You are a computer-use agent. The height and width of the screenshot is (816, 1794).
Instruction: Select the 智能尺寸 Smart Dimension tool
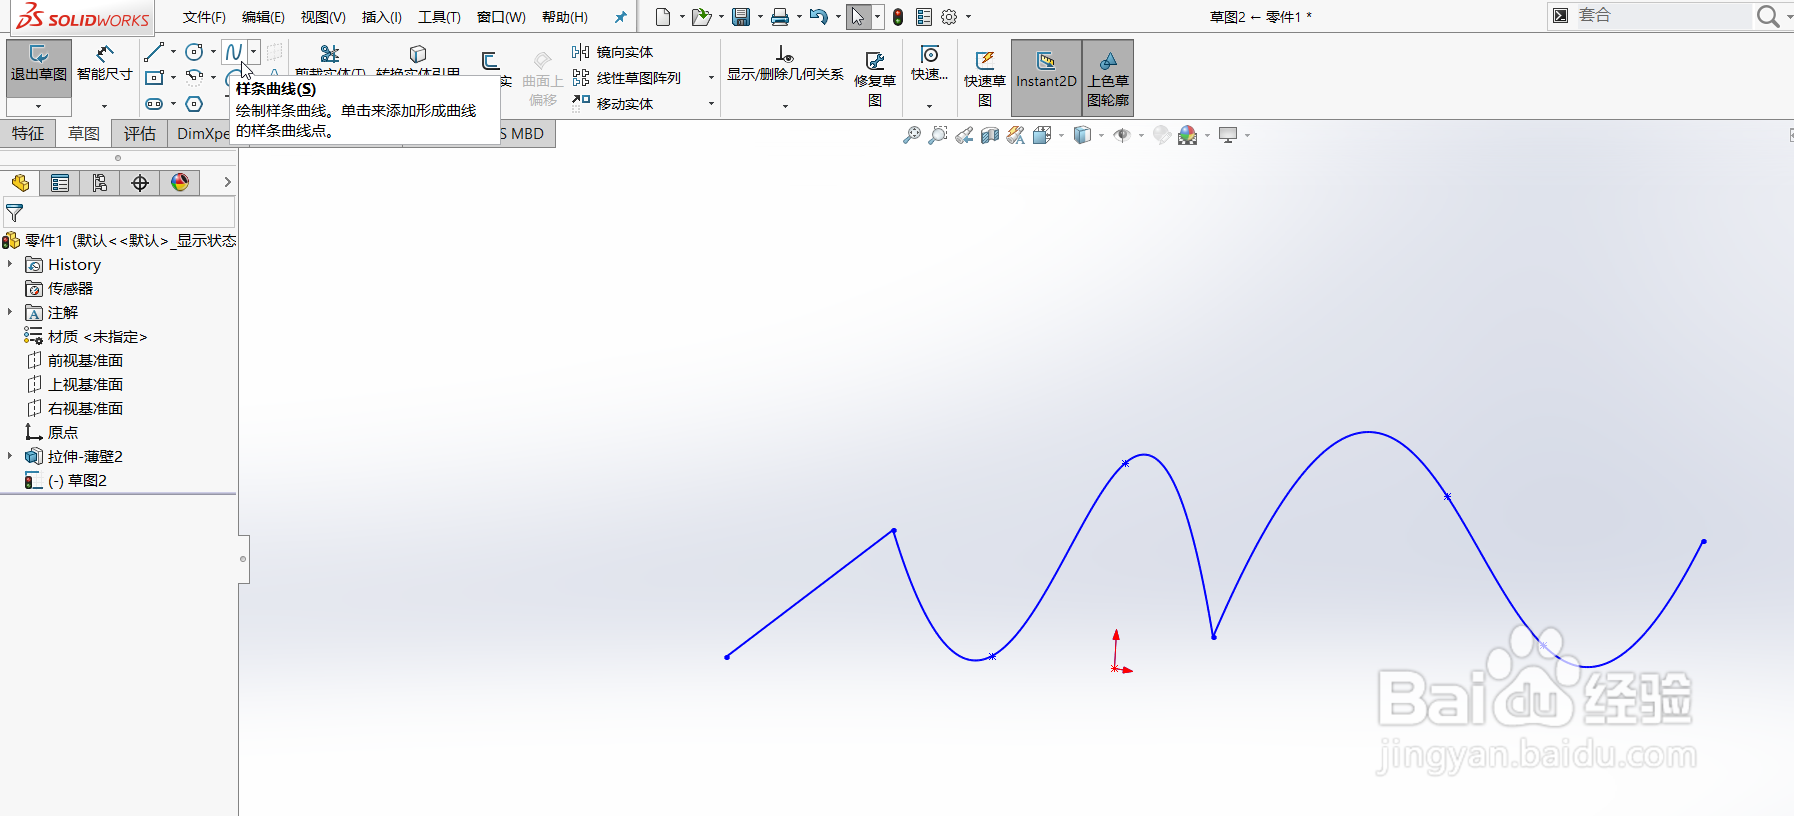104,62
